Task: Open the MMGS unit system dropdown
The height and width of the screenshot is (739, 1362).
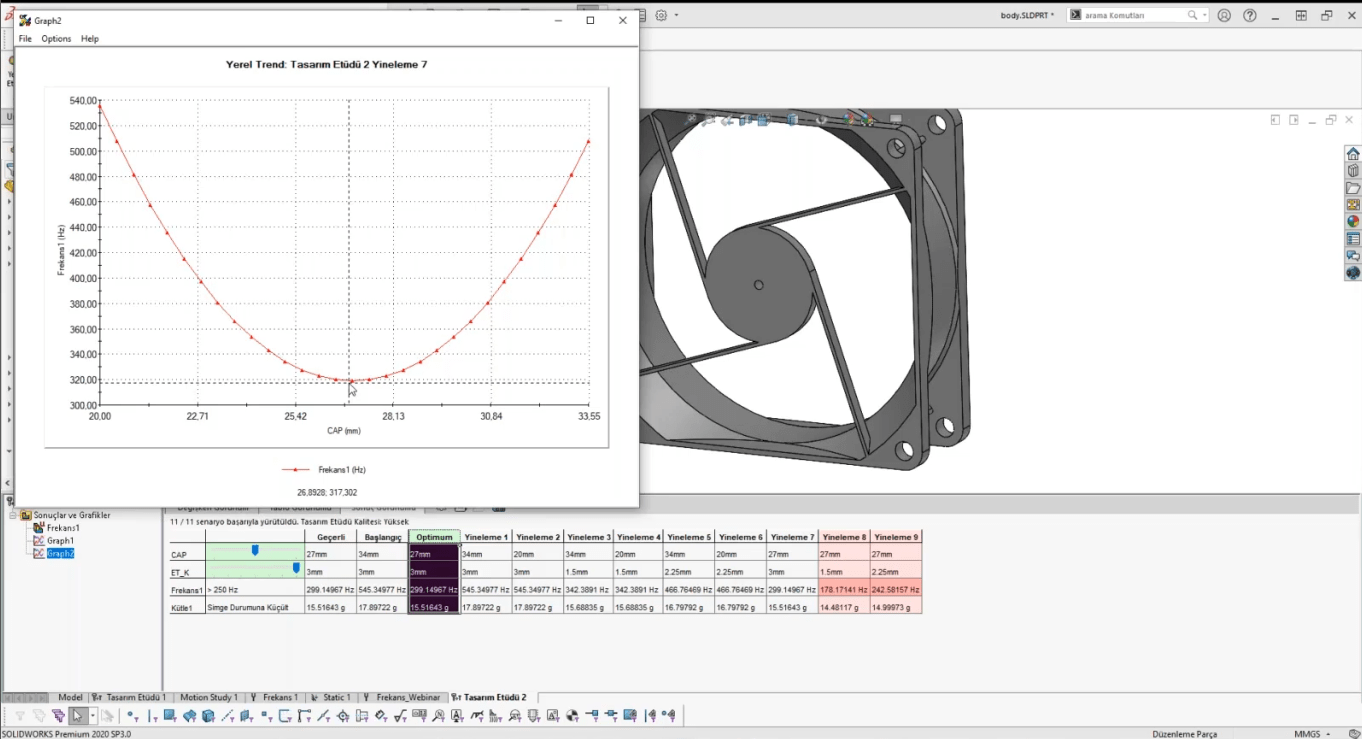Action: pyautogui.click(x=1316, y=733)
